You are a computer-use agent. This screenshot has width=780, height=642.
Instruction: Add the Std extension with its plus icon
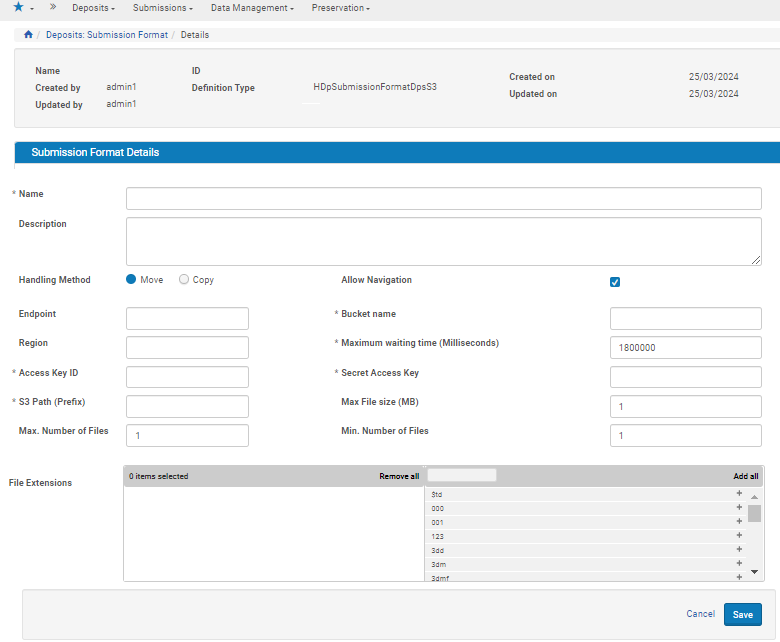point(739,493)
